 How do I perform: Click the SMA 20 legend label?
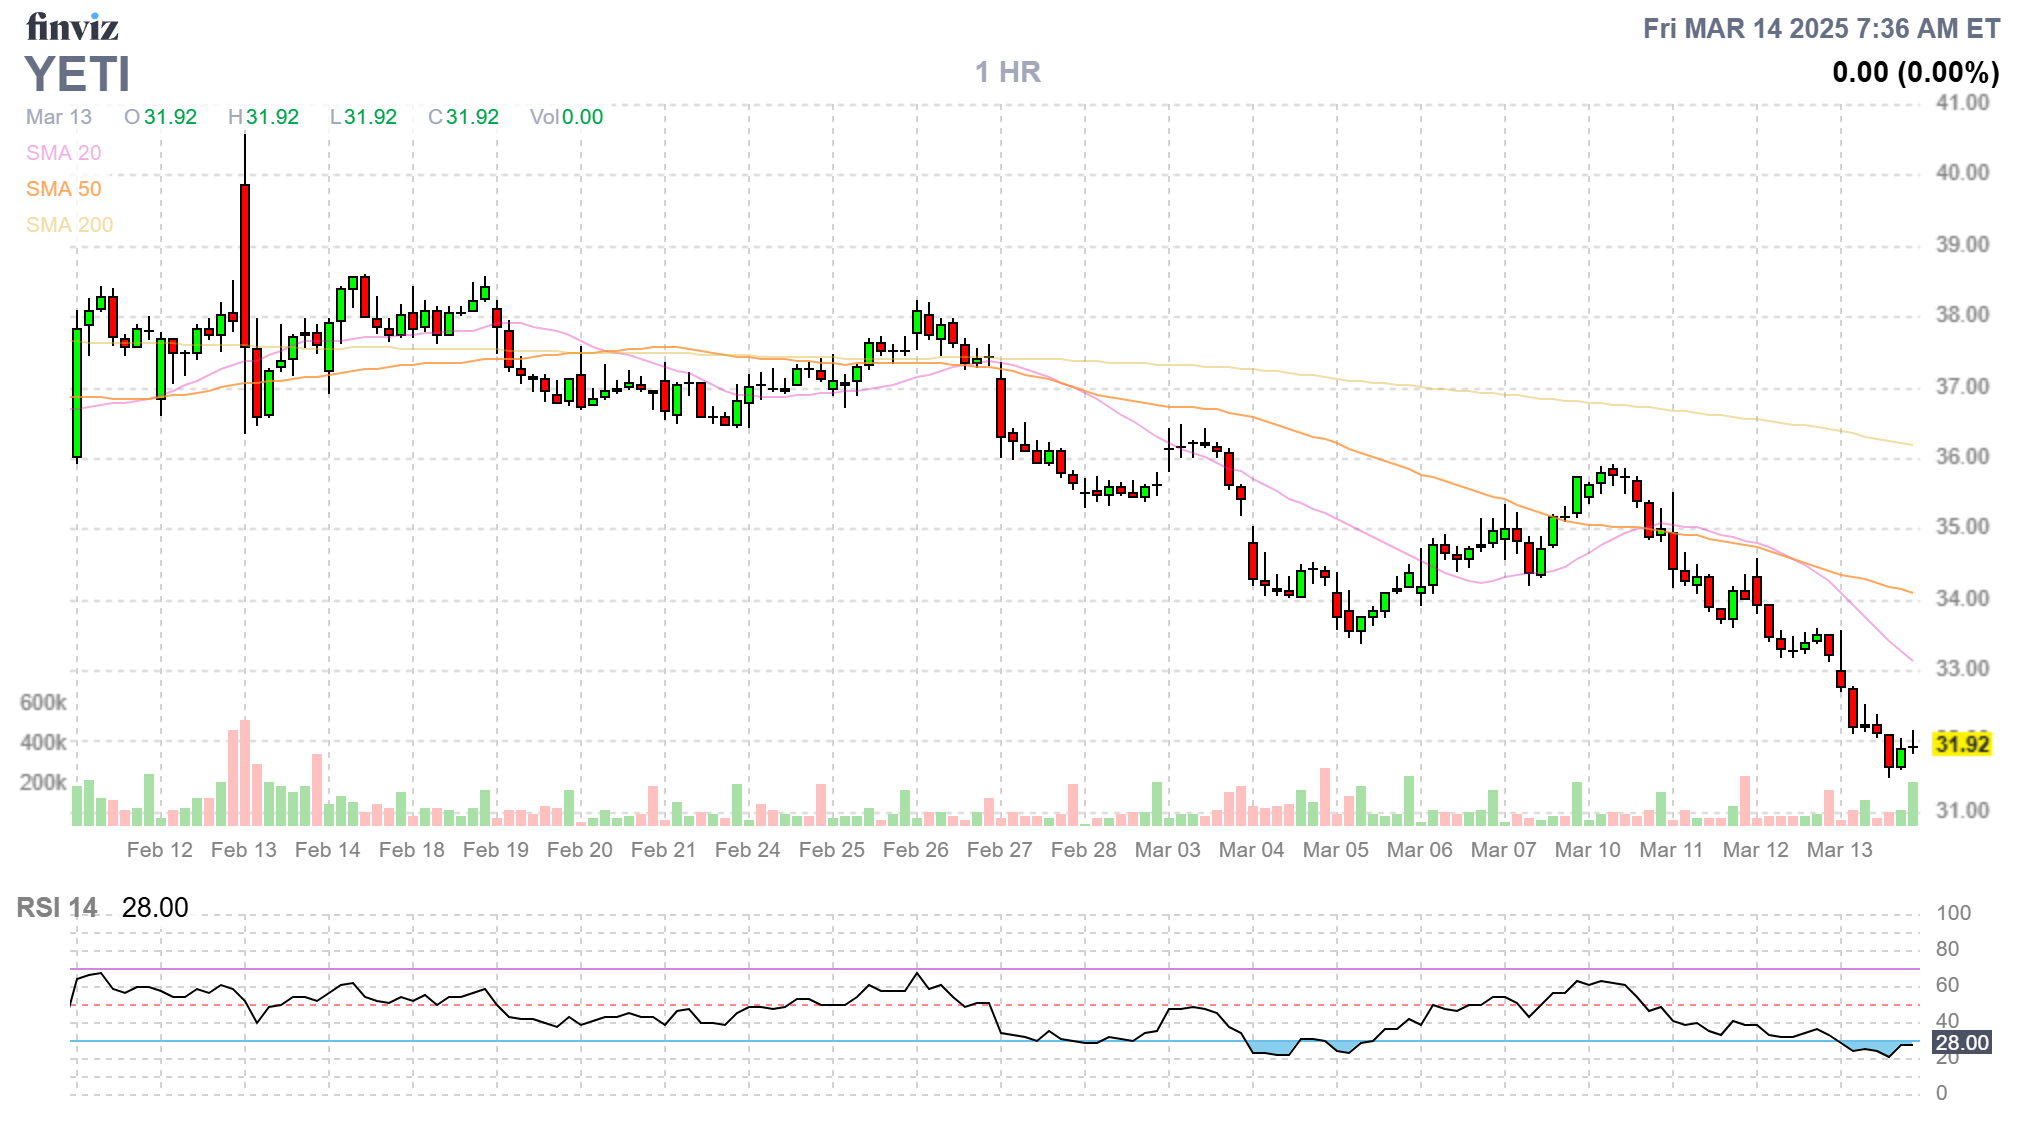point(63,153)
